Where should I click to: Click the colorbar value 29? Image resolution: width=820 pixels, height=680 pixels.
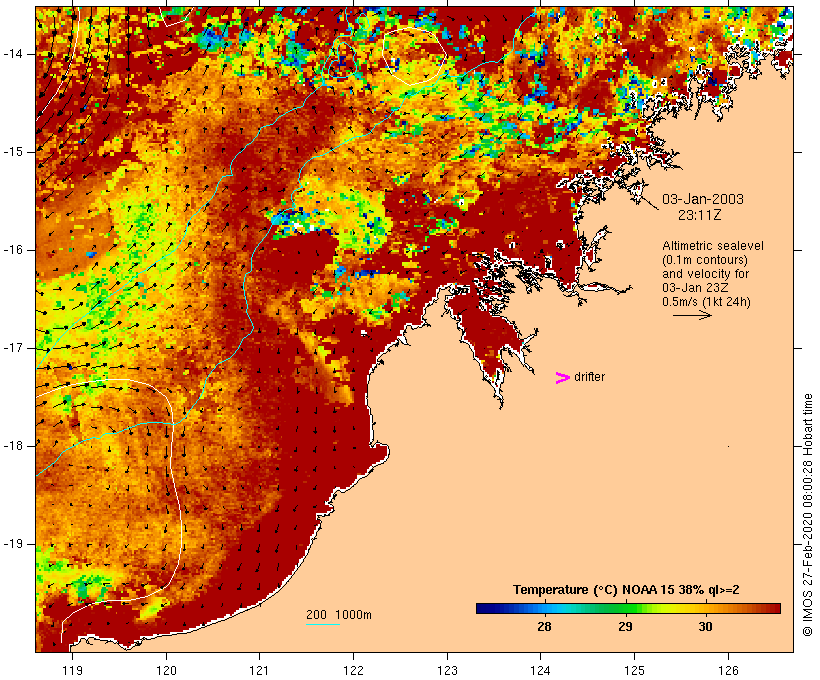(x=625, y=626)
